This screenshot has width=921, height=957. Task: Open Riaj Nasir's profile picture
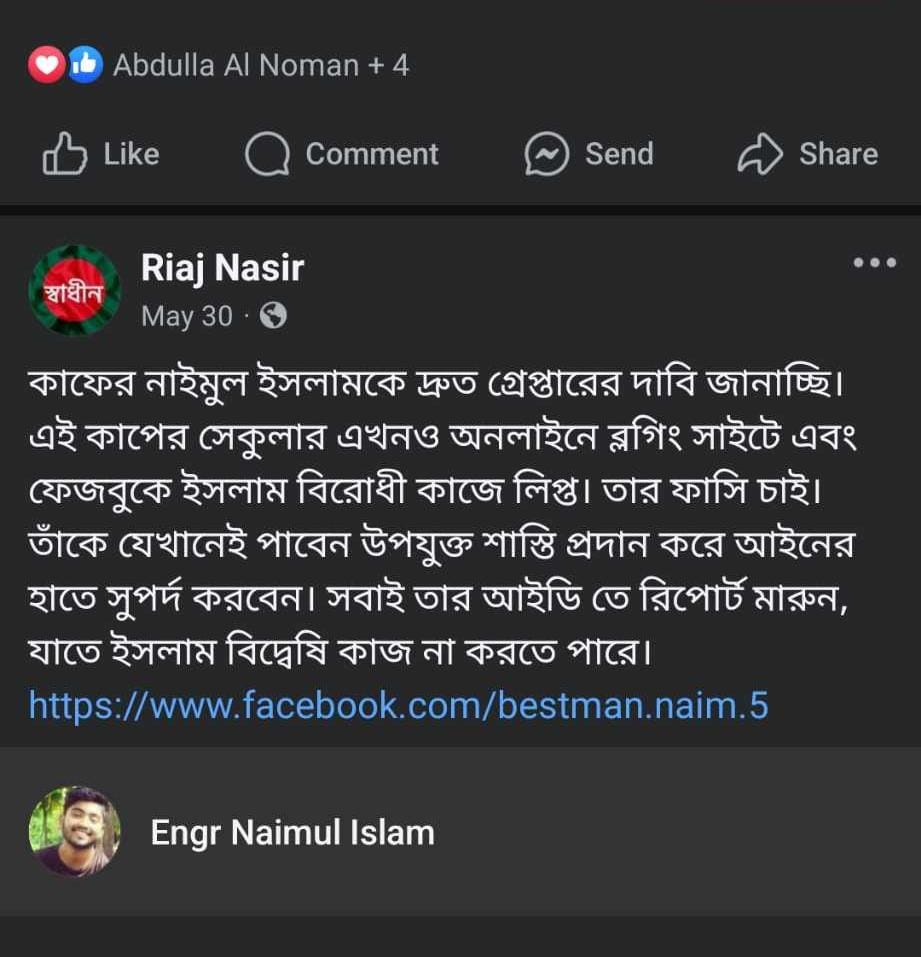(75, 290)
